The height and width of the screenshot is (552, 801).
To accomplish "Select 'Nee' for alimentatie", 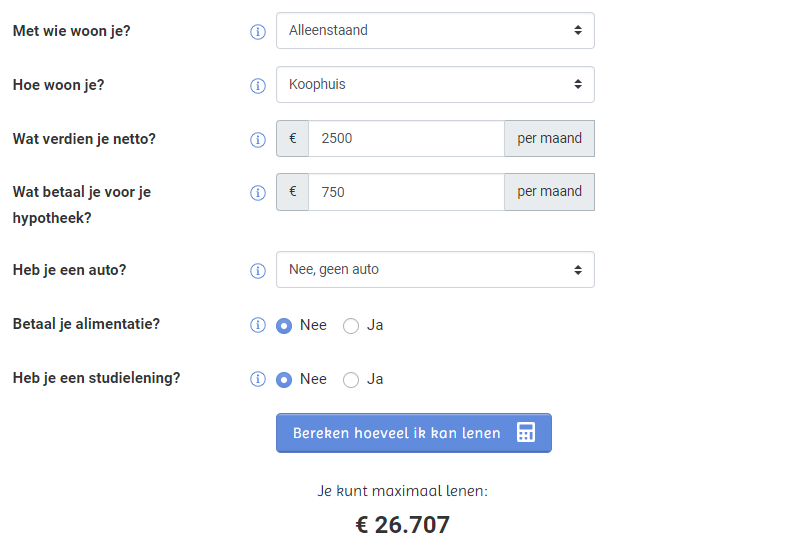I will coord(284,326).
